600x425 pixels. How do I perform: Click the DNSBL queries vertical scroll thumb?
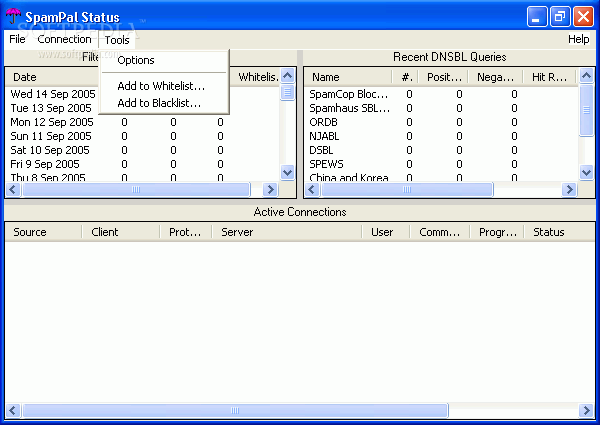[x=586, y=110]
